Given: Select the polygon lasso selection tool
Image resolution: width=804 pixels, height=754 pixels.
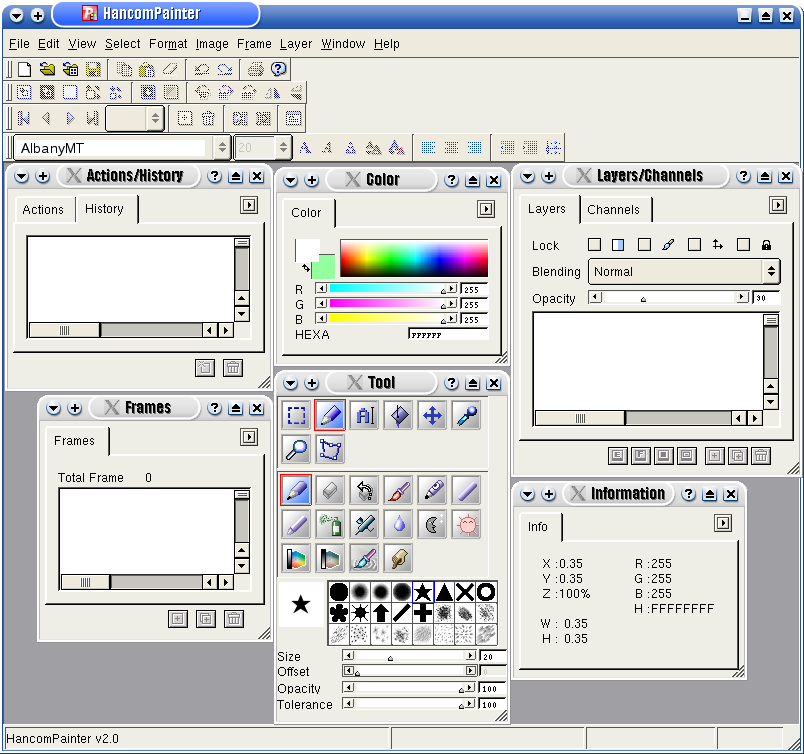Looking at the screenshot, I should 330,449.
